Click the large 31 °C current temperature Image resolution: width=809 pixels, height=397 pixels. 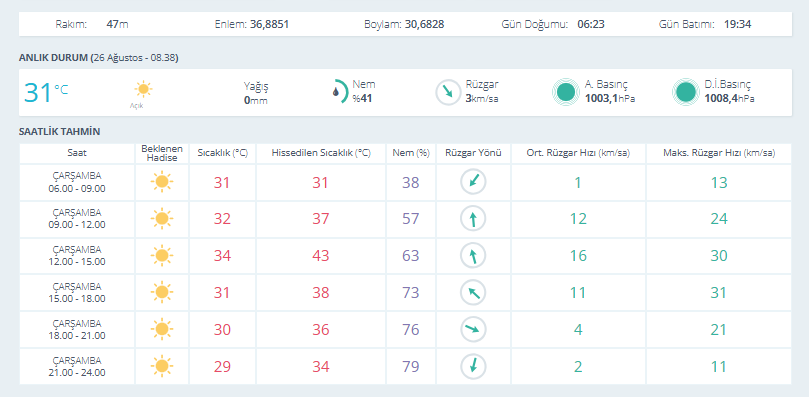tap(45, 93)
